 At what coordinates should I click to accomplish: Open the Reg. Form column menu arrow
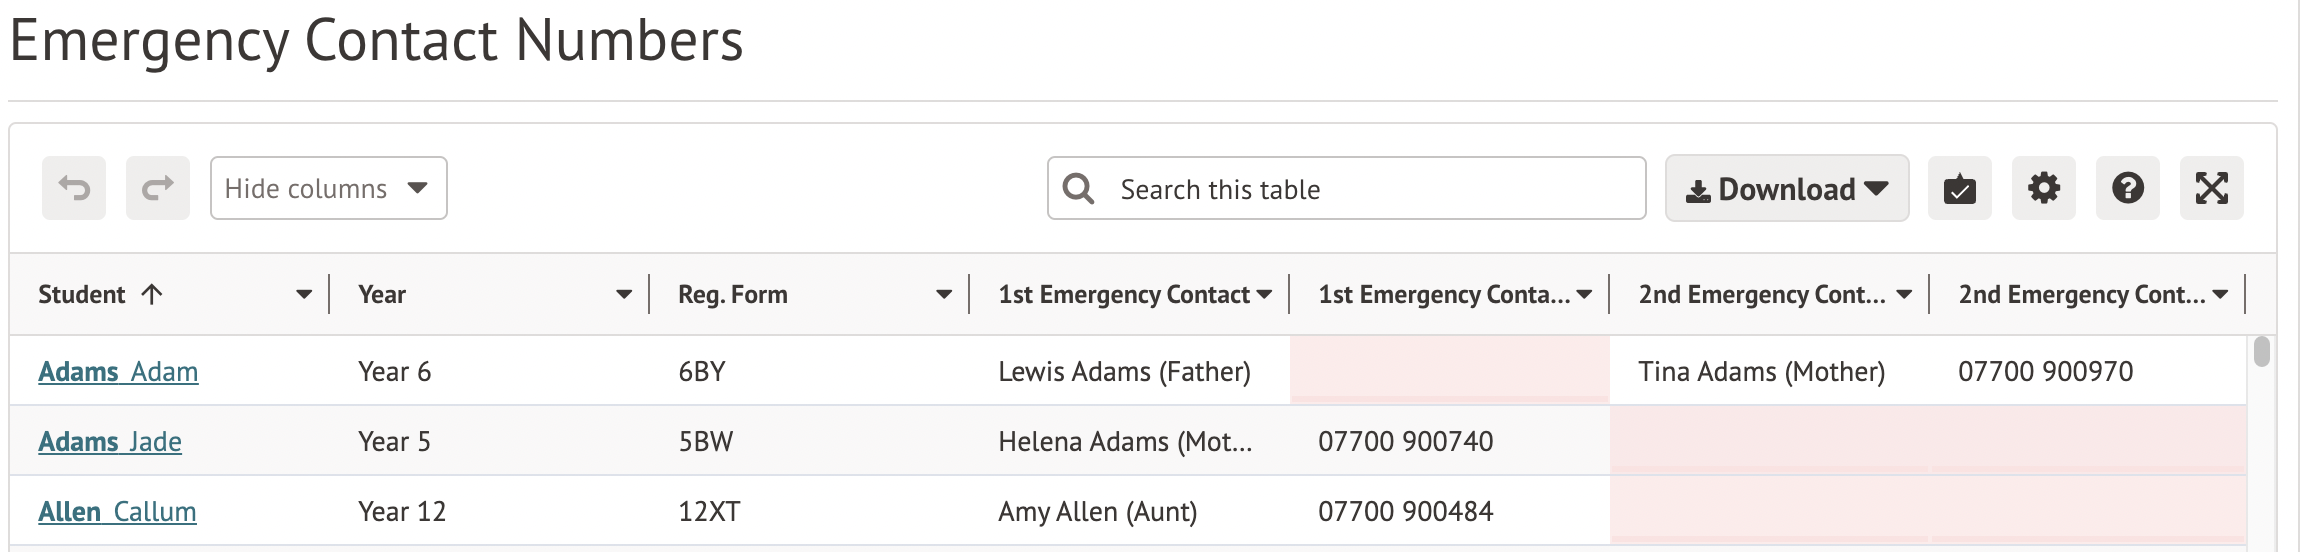pos(944,294)
